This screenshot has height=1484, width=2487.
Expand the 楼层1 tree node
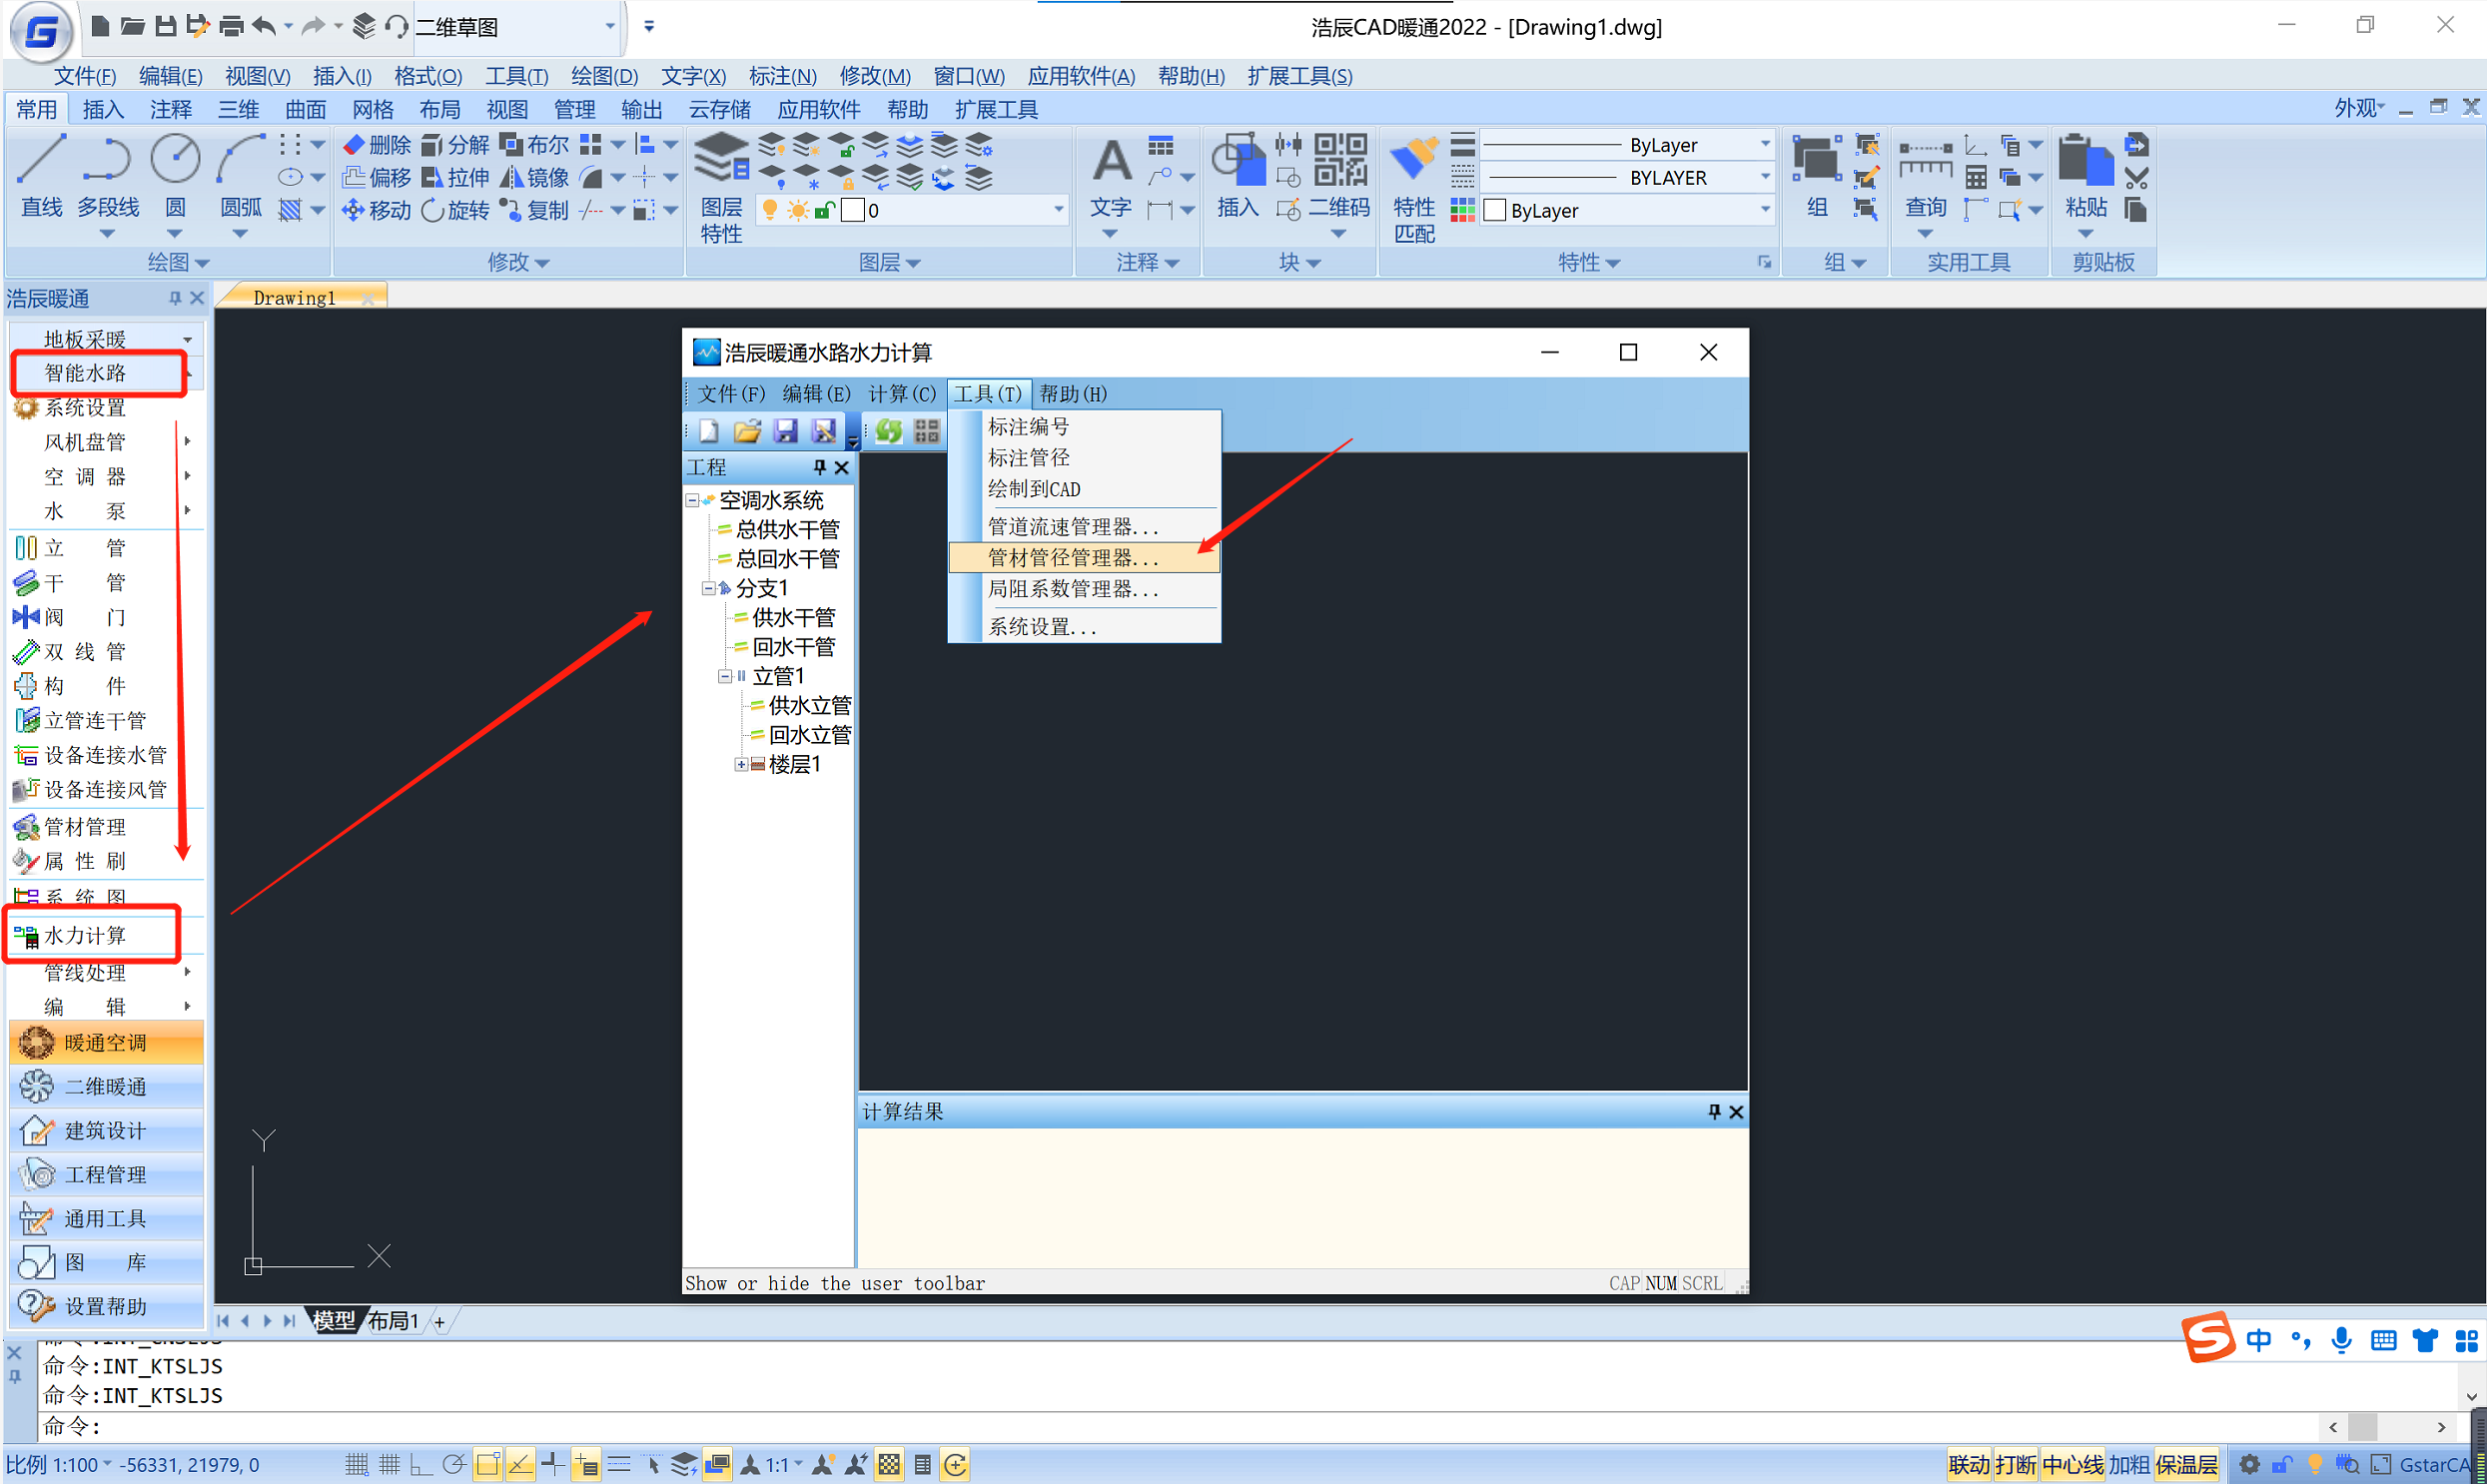[741, 765]
